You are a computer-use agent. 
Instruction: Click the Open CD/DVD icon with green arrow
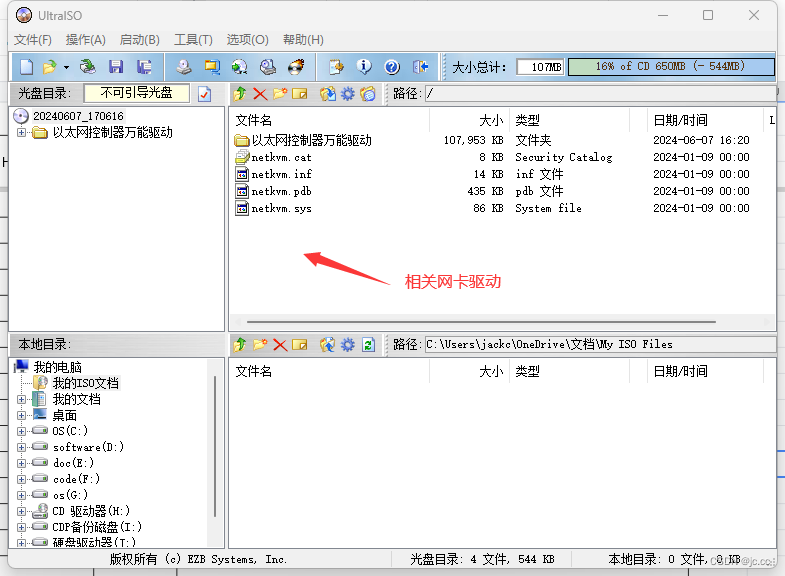click(88, 67)
